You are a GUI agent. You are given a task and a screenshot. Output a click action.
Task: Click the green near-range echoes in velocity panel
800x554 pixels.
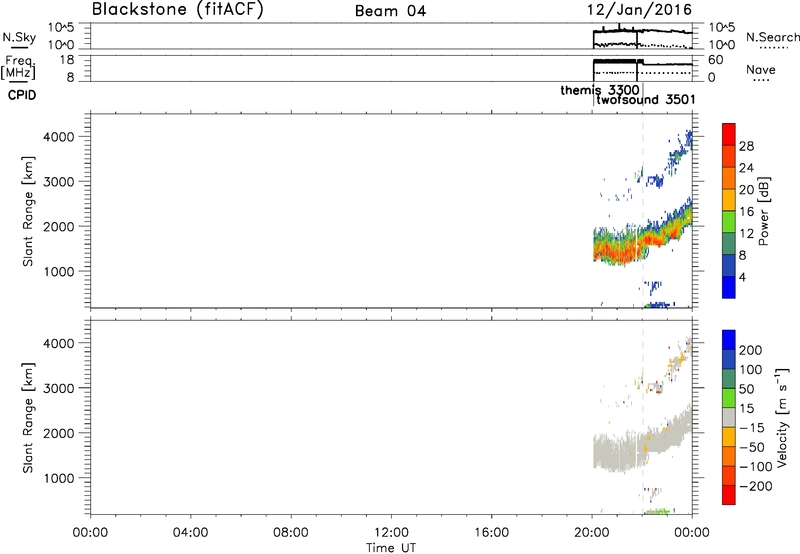659,510
